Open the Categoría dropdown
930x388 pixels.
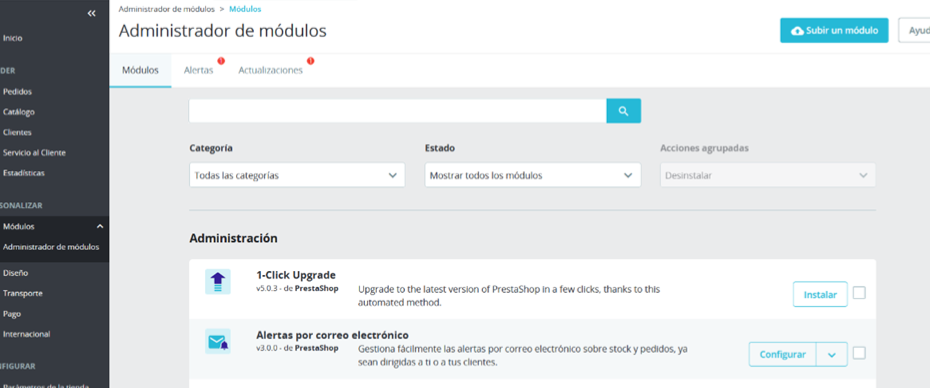pos(297,176)
